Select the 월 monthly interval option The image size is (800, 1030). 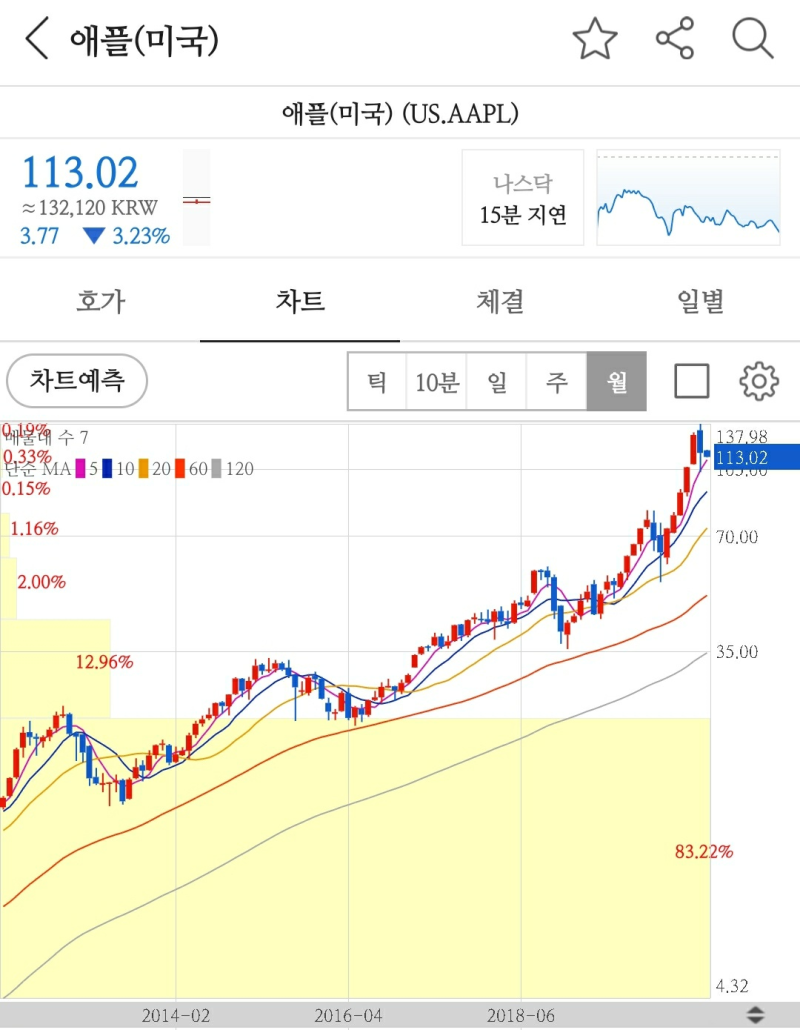pos(616,381)
